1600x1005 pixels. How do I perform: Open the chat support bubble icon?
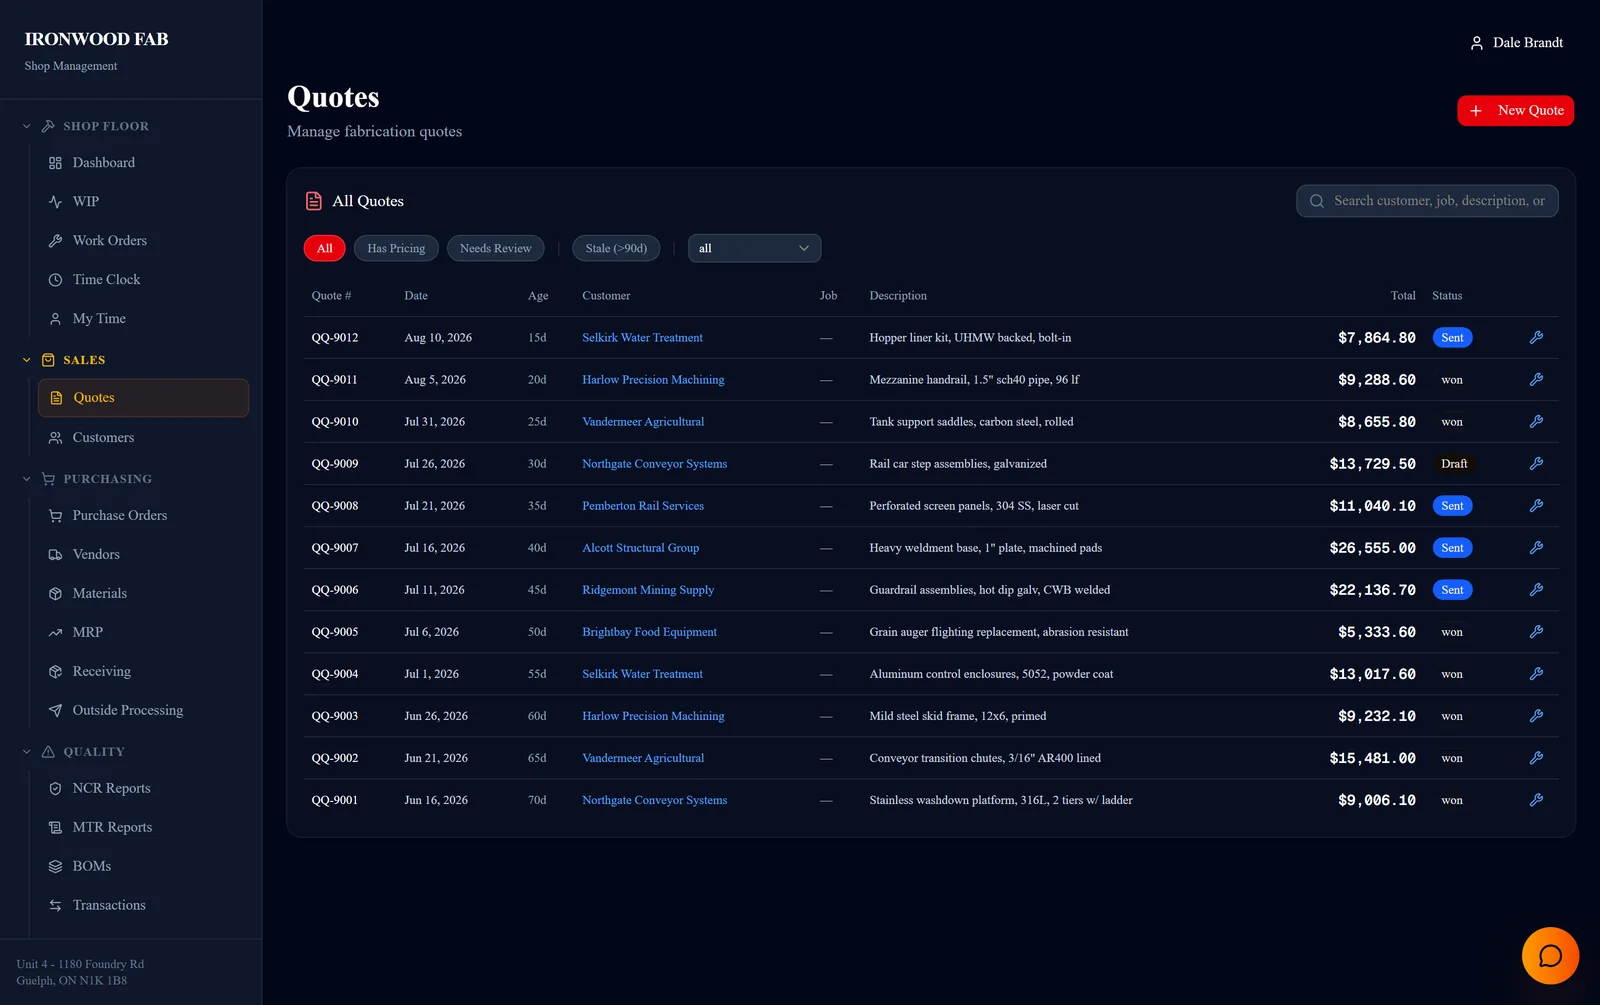coord(1550,956)
